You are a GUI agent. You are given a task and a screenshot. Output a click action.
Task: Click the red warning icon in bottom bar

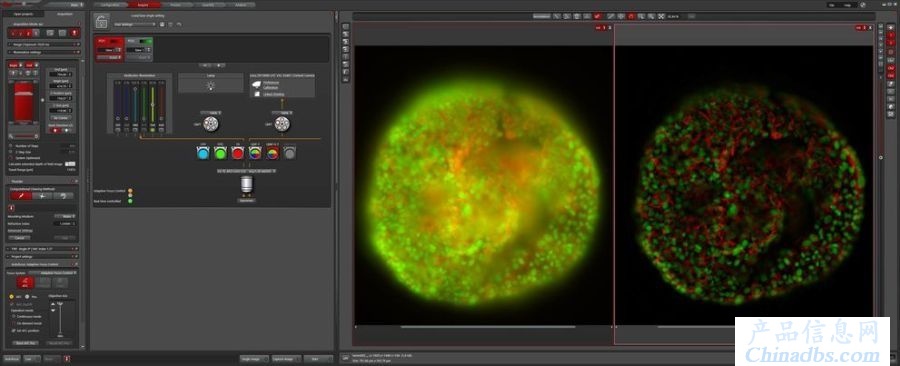(x=67, y=359)
